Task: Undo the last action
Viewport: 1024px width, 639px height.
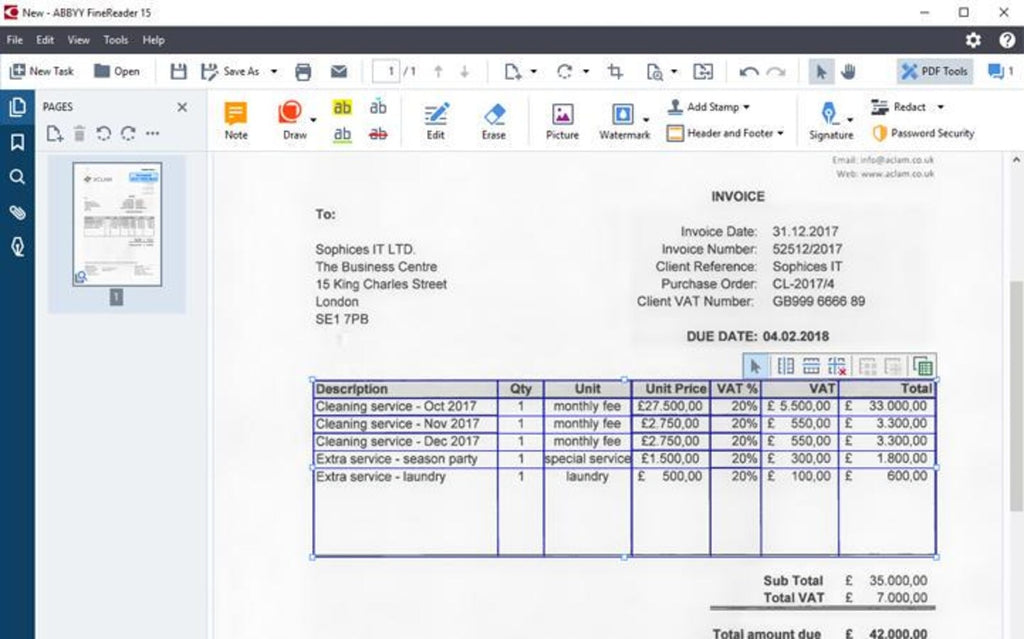Action: tap(748, 71)
